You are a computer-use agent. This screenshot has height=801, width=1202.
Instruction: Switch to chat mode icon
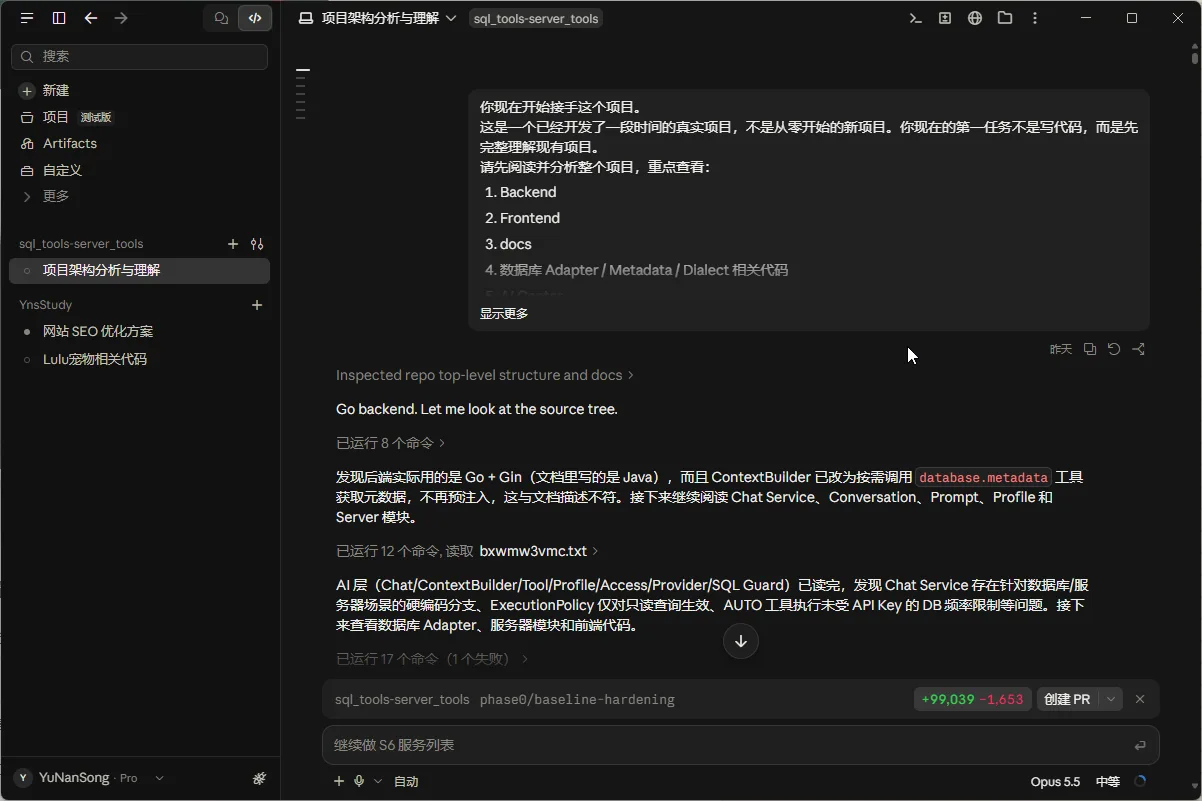click(x=222, y=18)
